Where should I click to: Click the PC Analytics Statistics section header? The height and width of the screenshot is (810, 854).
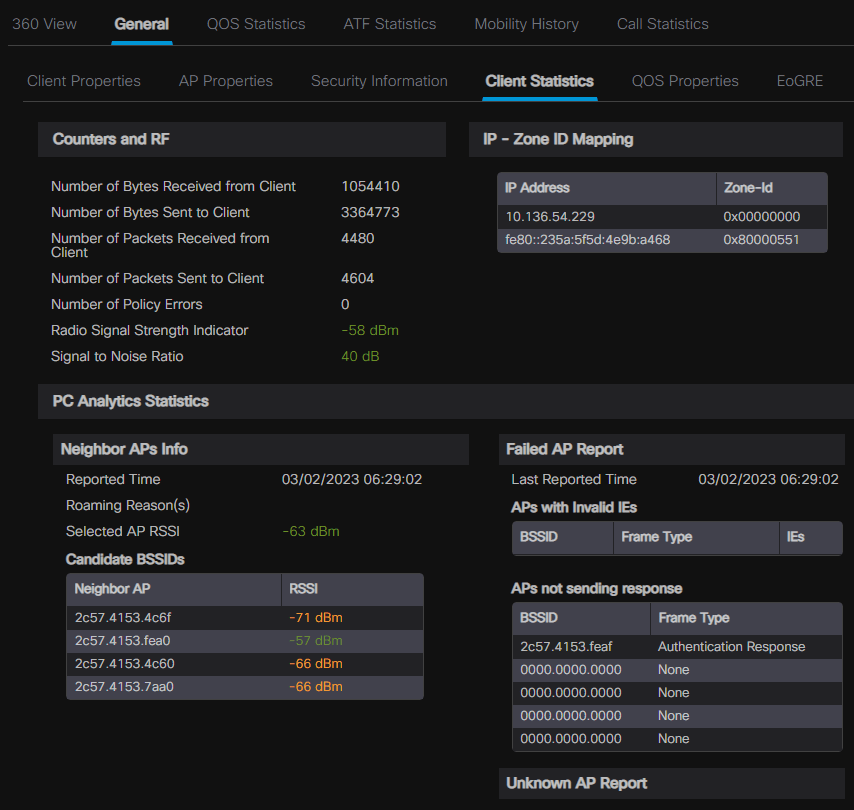point(130,401)
